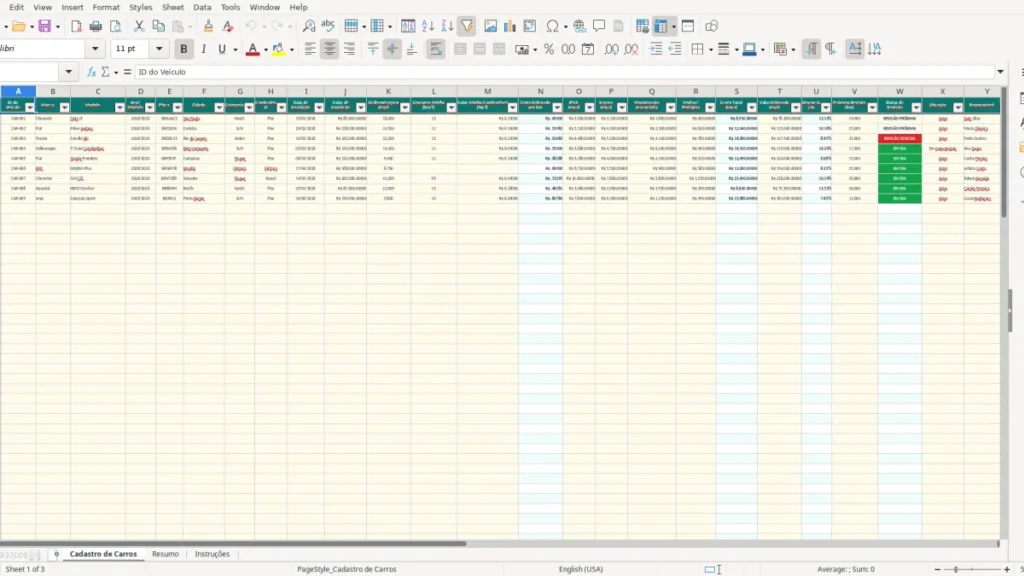Select column S header
The width and height of the screenshot is (1024, 576).
[x=736, y=91]
